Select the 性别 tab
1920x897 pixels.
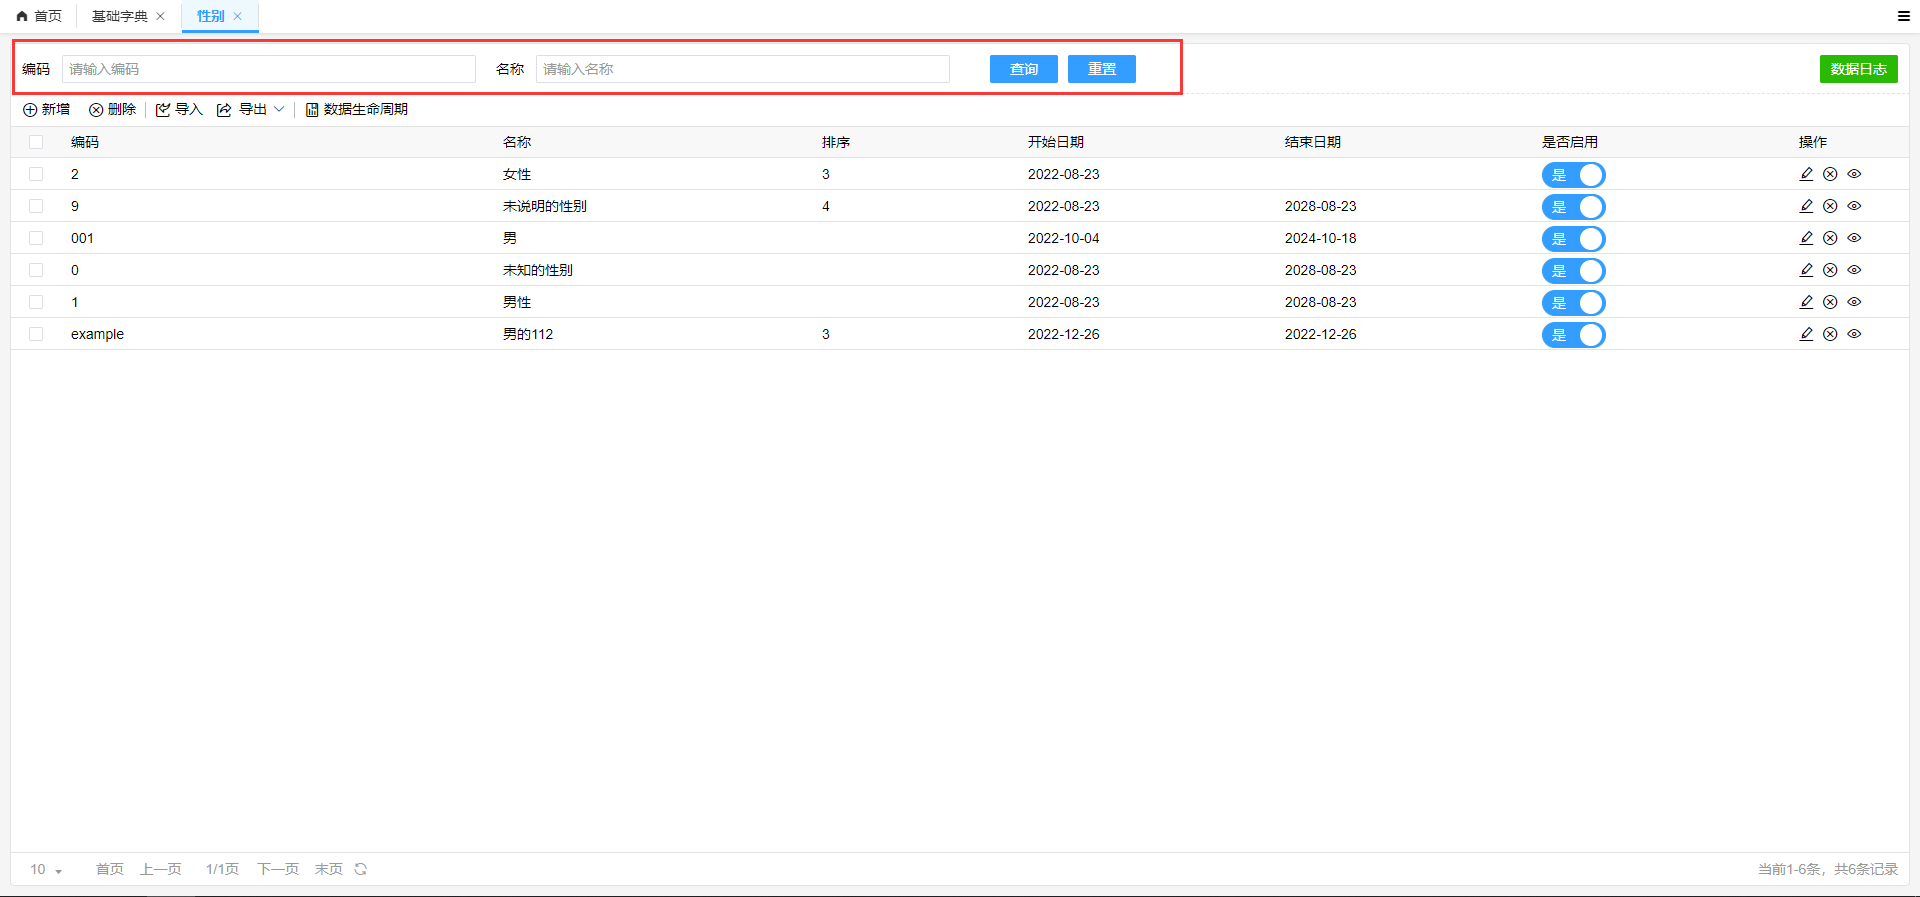210,16
